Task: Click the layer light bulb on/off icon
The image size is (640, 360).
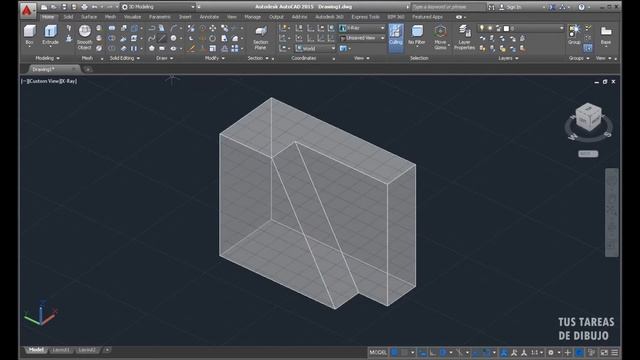Action: 482,28
